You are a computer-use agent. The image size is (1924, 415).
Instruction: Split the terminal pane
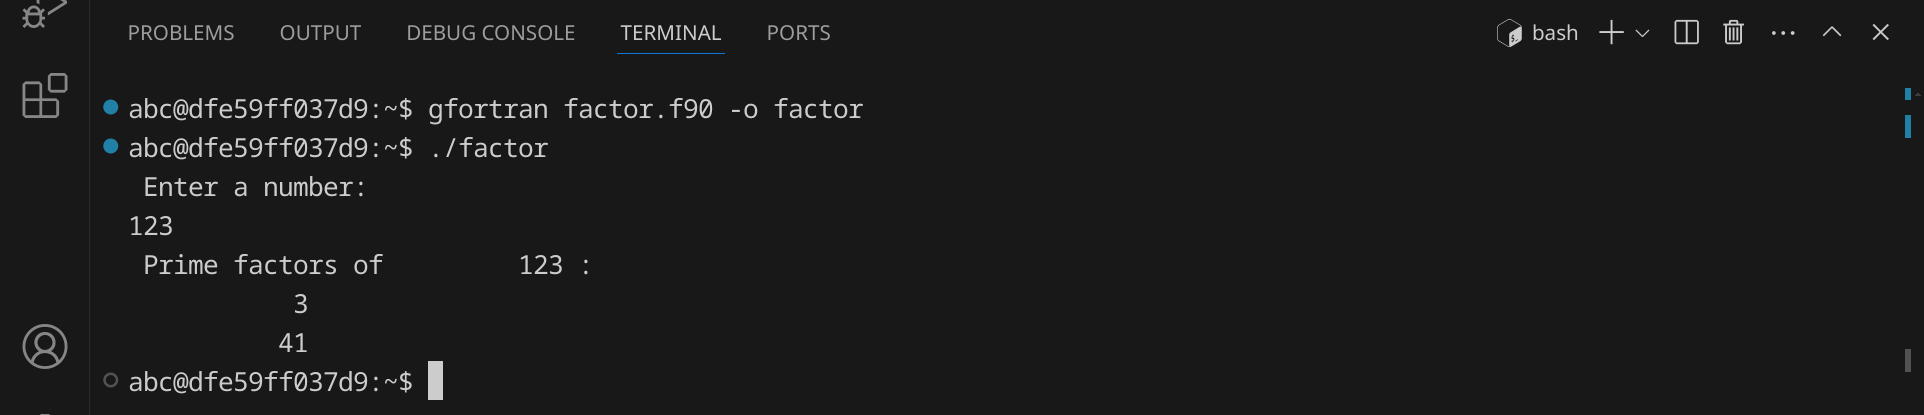pos(1686,33)
